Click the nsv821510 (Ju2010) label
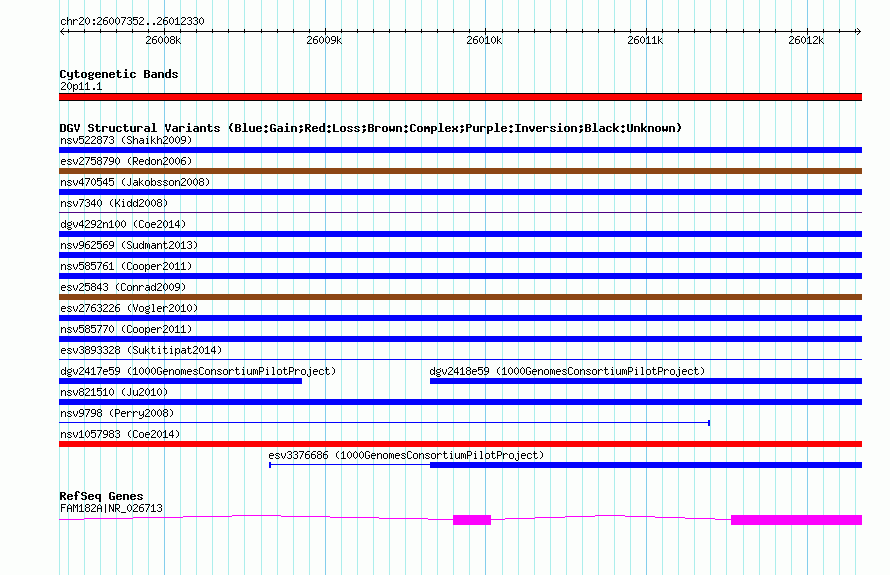The width and height of the screenshot is (890, 575). [x=114, y=392]
